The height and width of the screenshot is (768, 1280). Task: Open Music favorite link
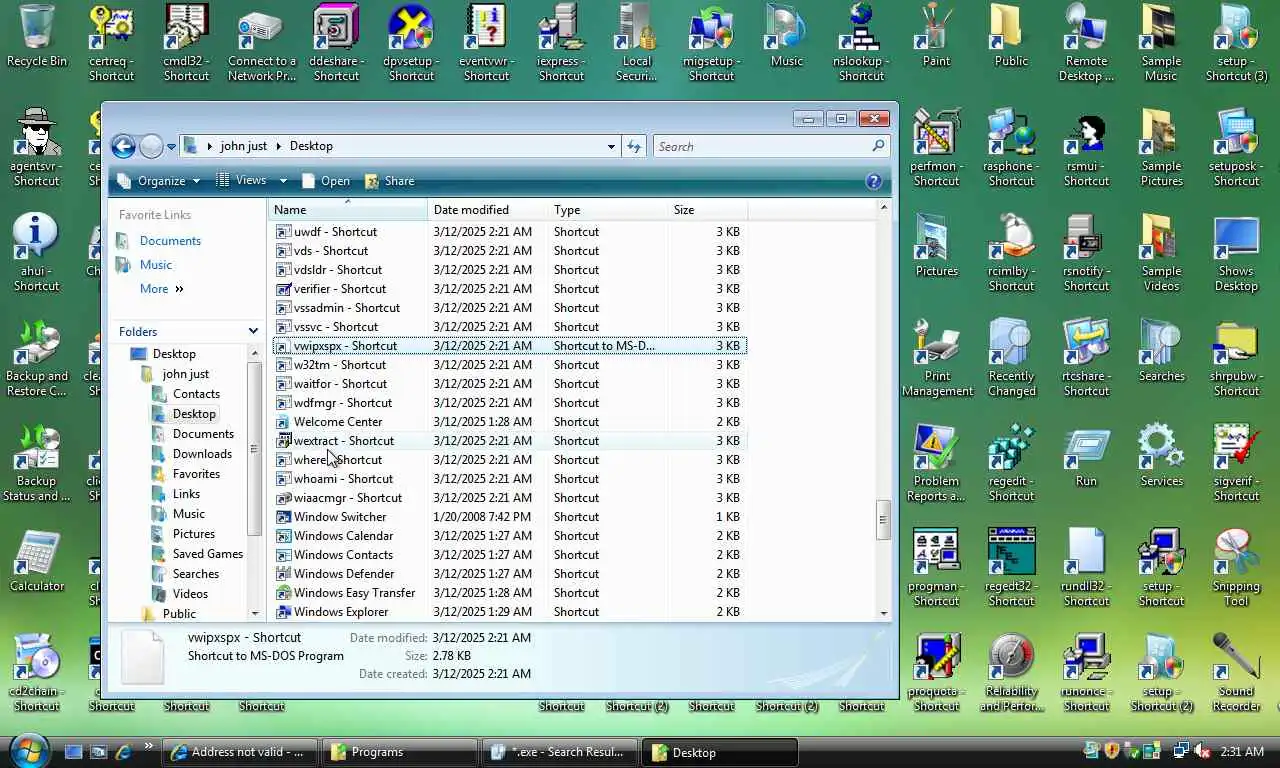155,265
